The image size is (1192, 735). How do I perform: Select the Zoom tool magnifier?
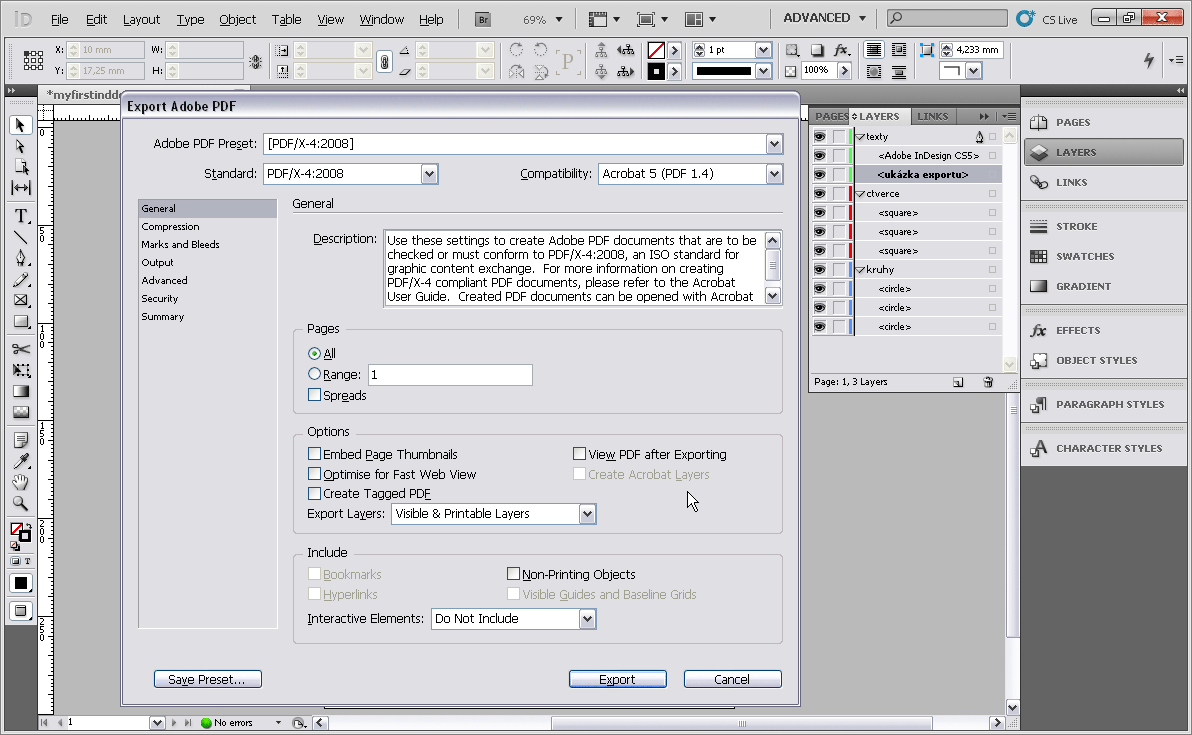[21, 503]
